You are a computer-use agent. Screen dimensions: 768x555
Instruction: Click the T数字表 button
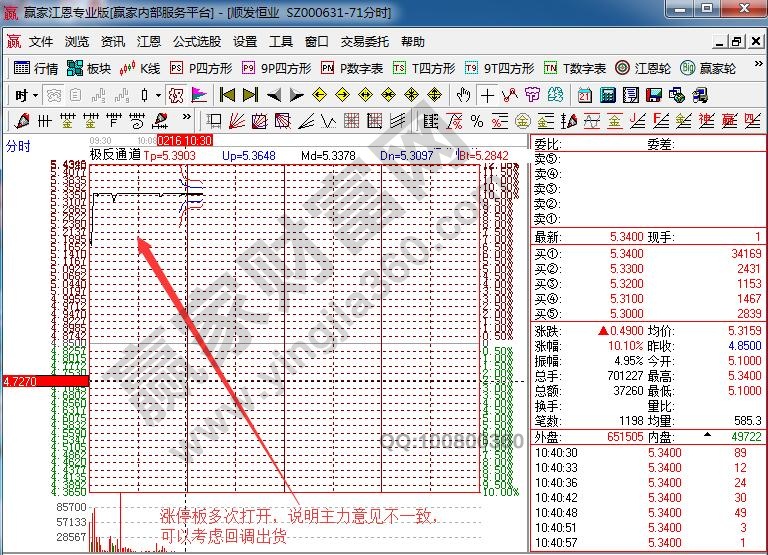575,68
